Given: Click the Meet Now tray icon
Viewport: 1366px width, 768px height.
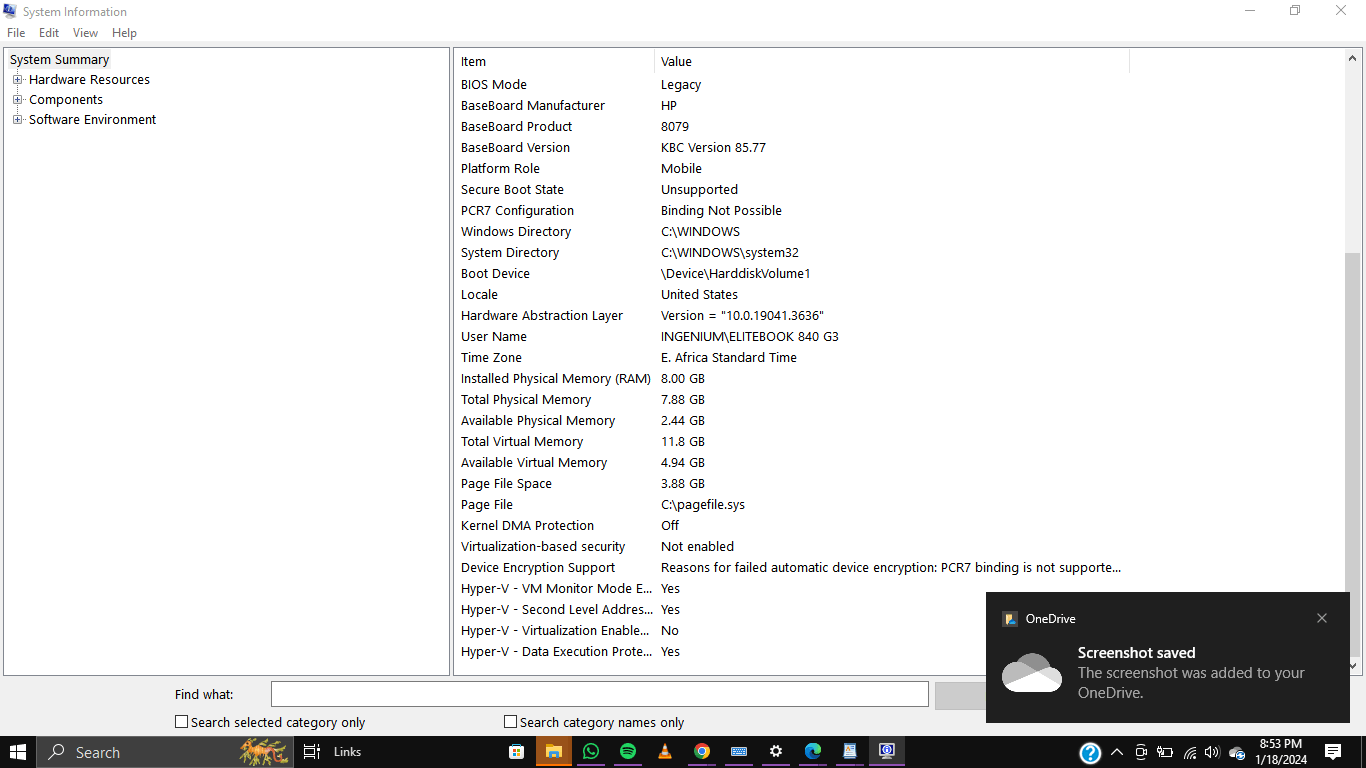Looking at the screenshot, I should [1141, 752].
